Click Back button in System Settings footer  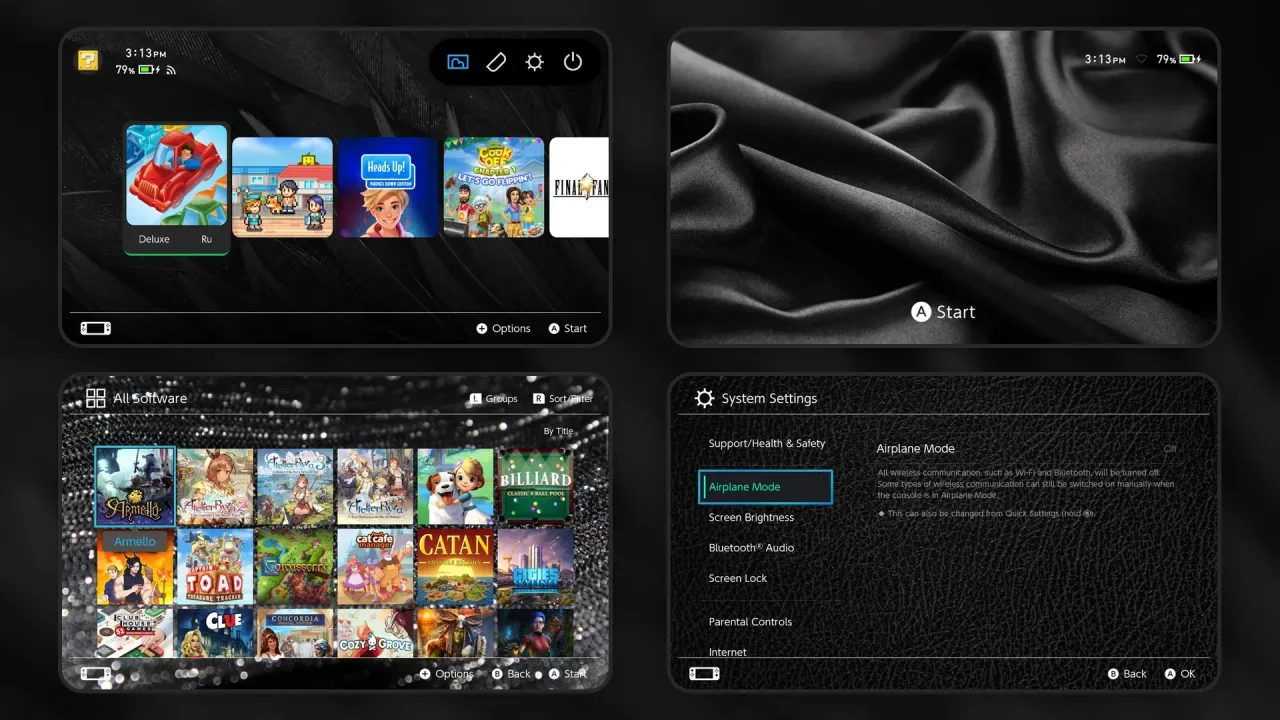1127,674
